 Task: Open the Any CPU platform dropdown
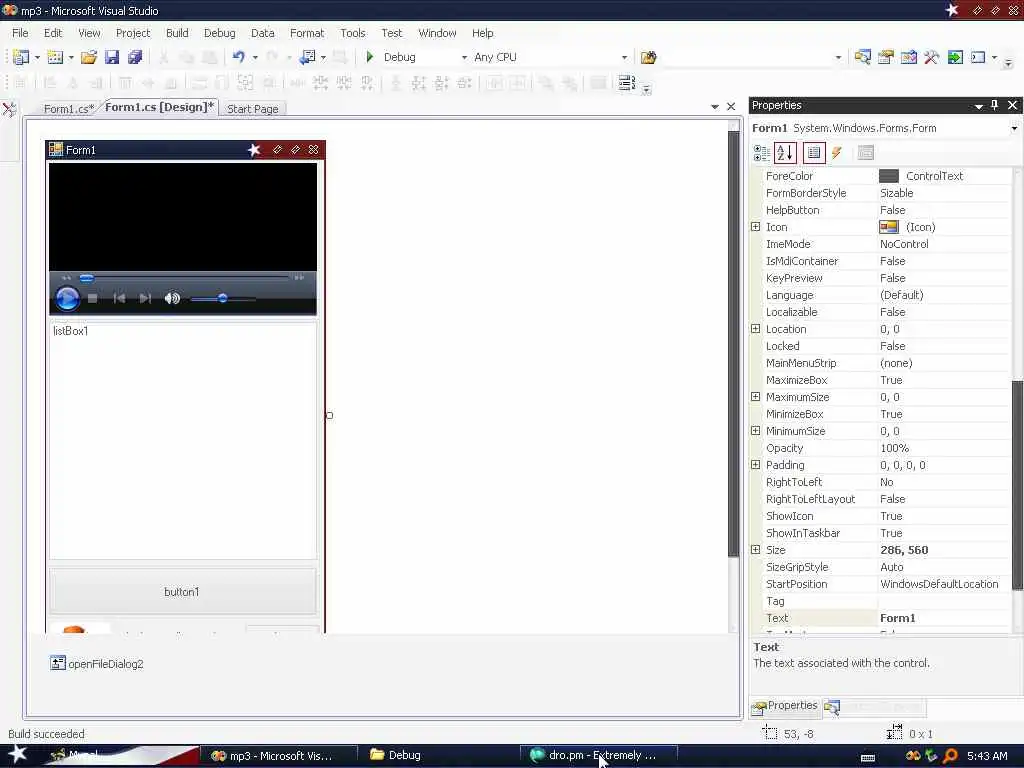624,57
